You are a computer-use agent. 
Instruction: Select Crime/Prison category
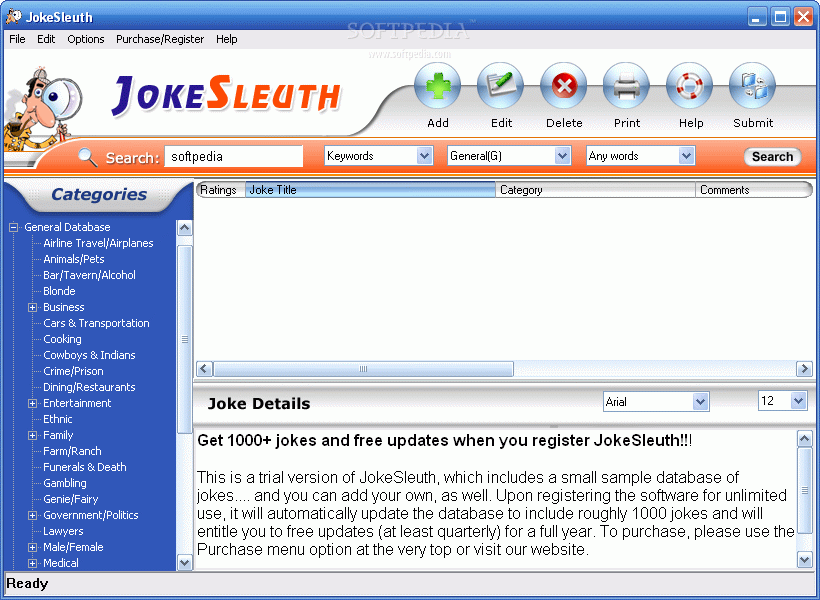pos(73,371)
